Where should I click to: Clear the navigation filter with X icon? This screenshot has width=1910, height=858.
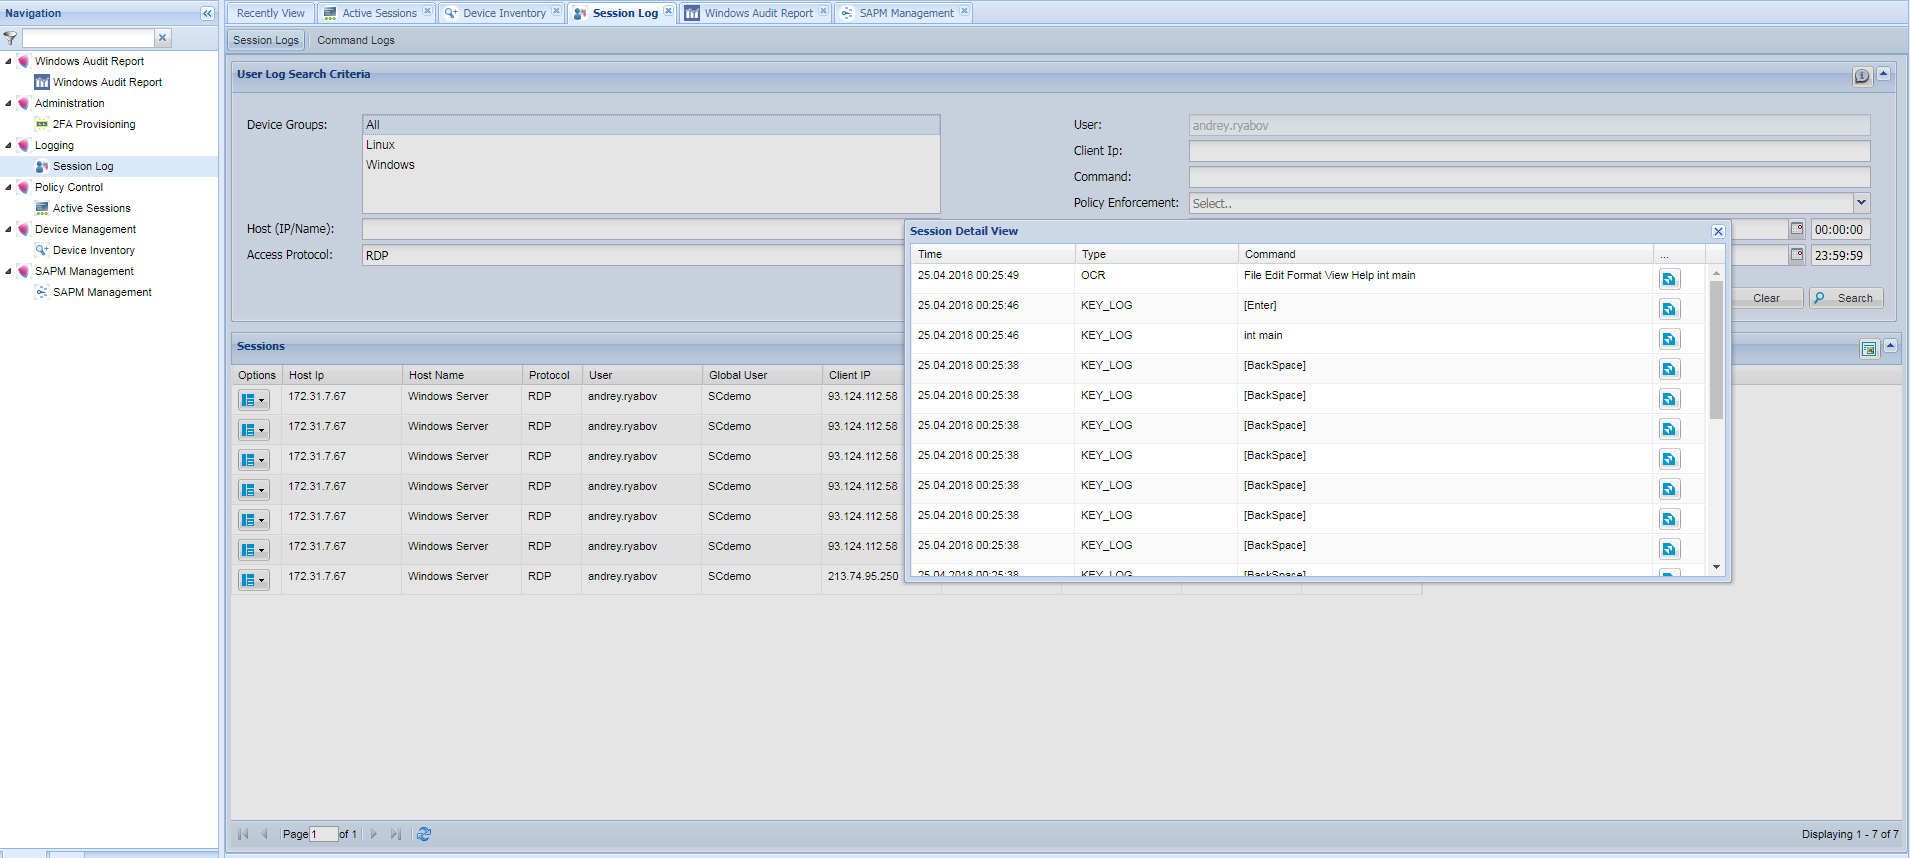point(163,38)
